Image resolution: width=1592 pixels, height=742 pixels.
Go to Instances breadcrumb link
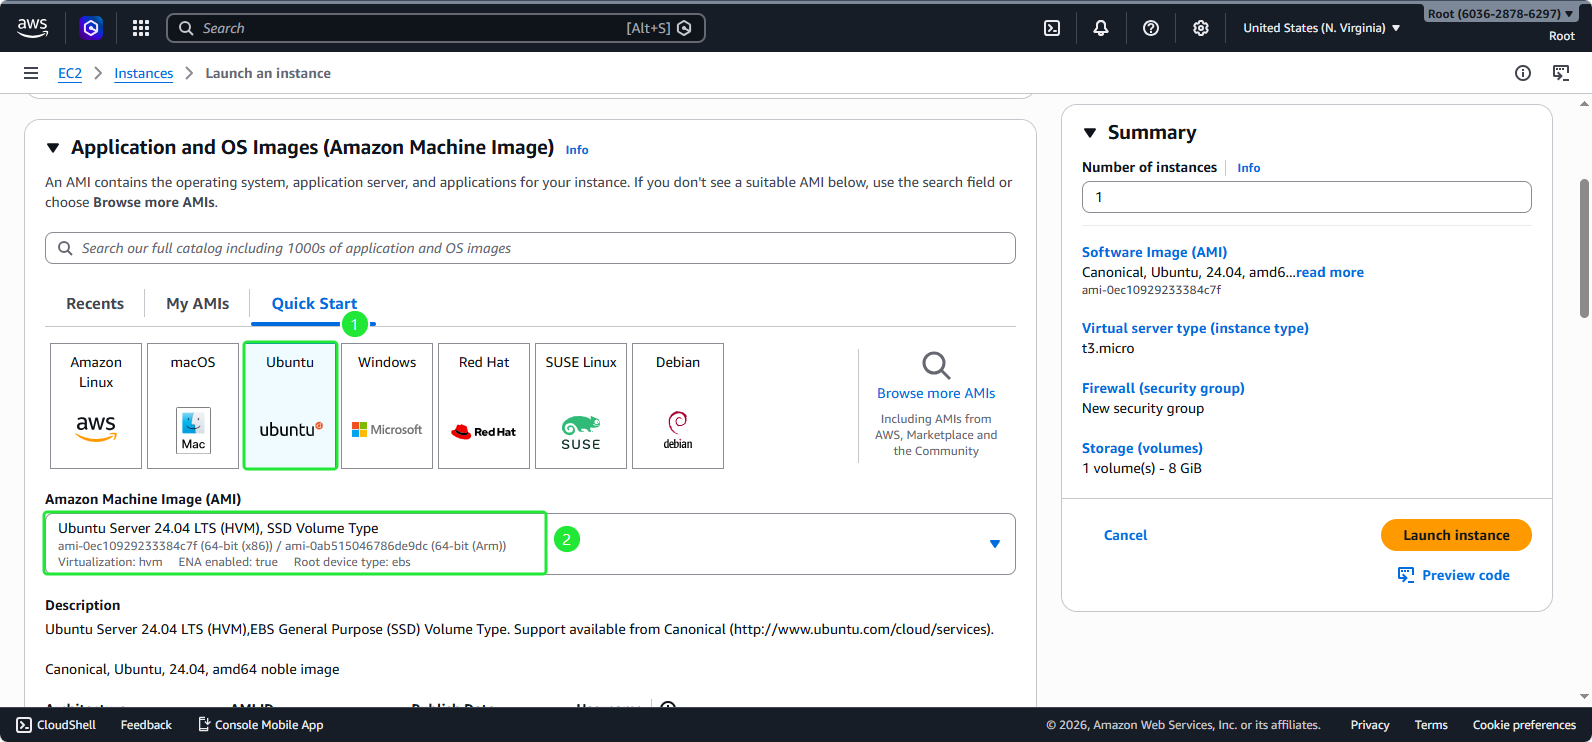[x=143, y=73]
